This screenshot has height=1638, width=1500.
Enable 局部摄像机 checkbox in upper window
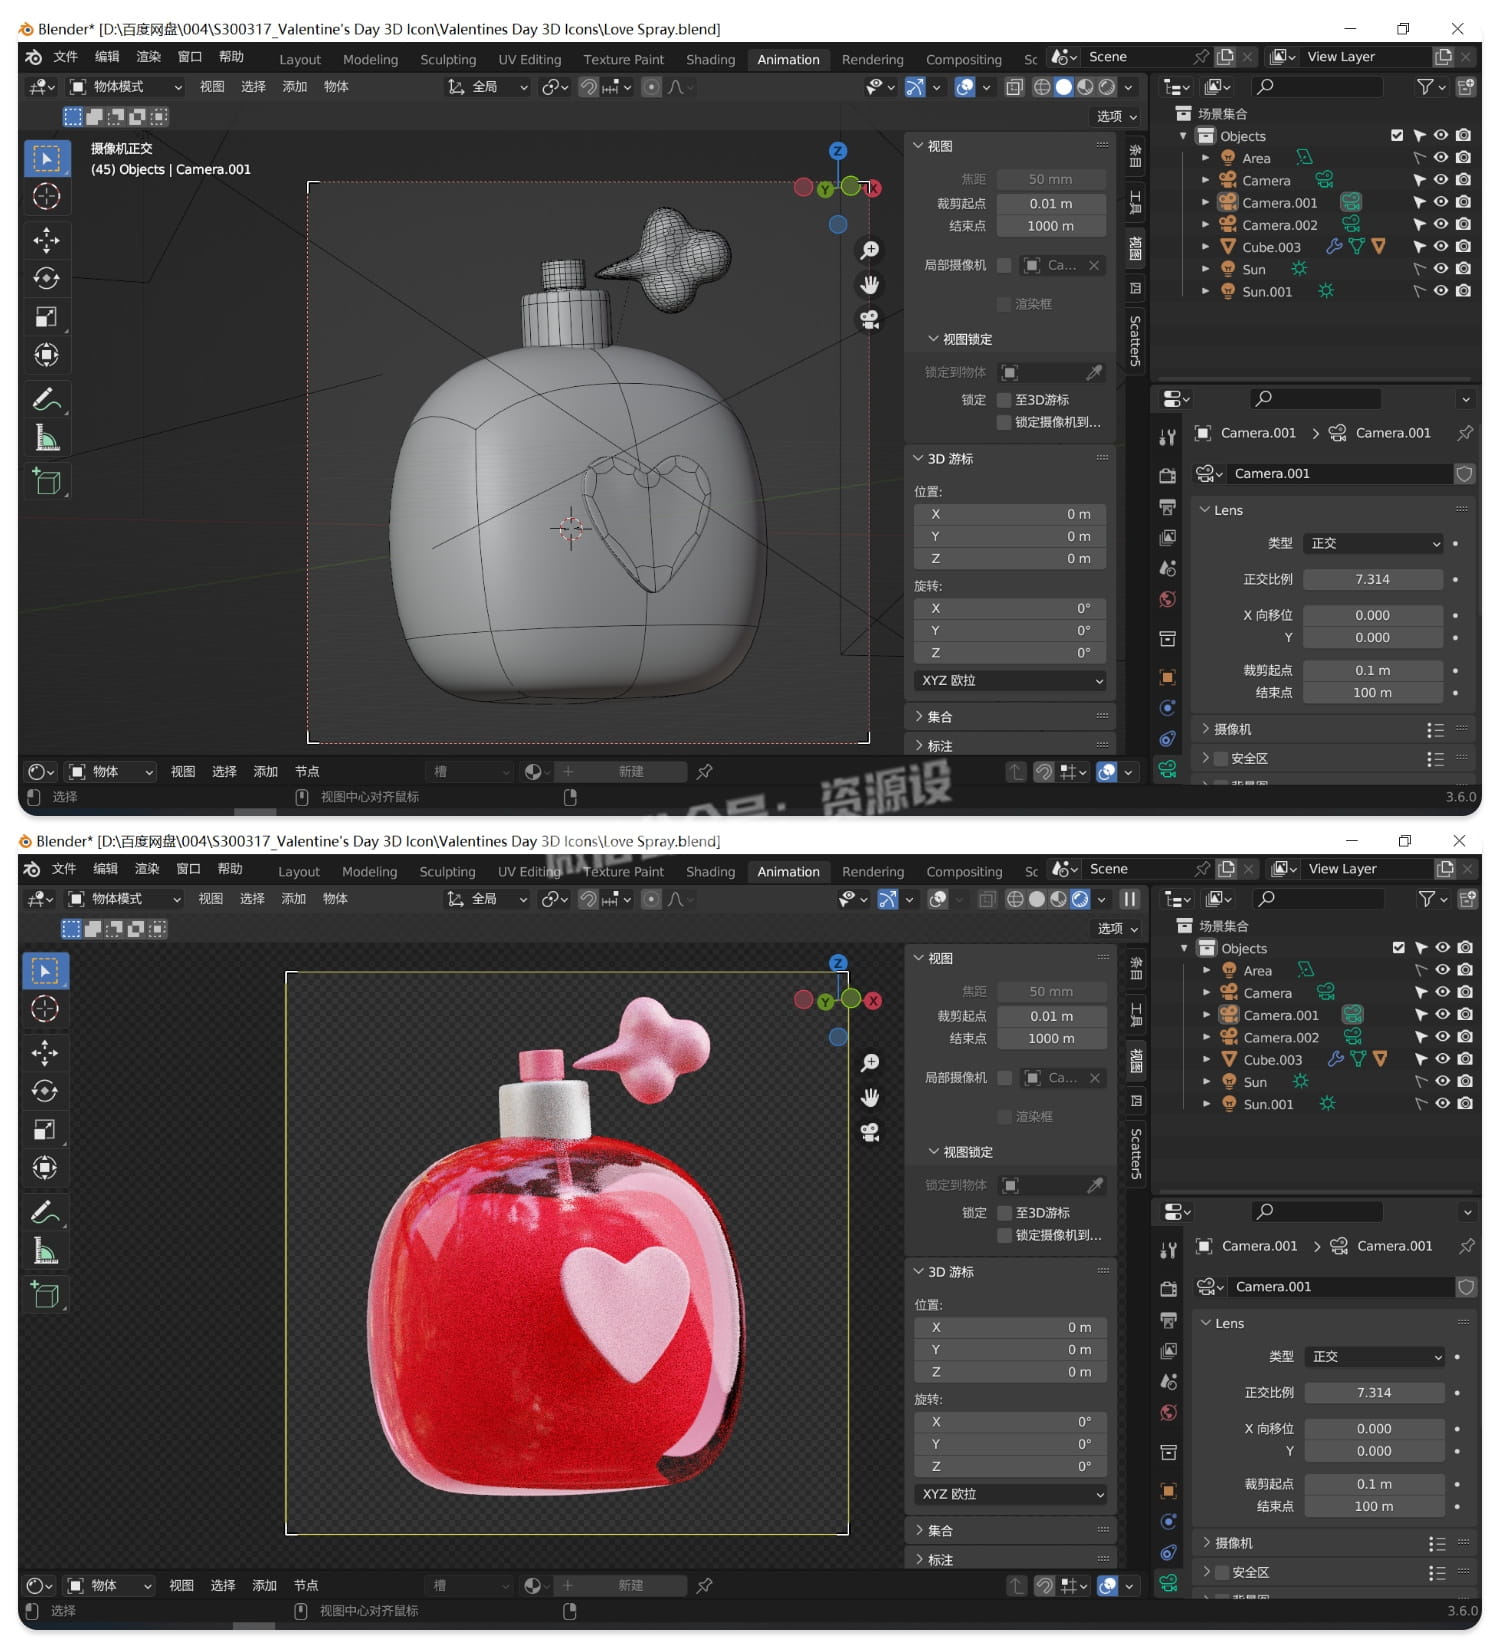pyautogui.click(x=1005, y=265)
